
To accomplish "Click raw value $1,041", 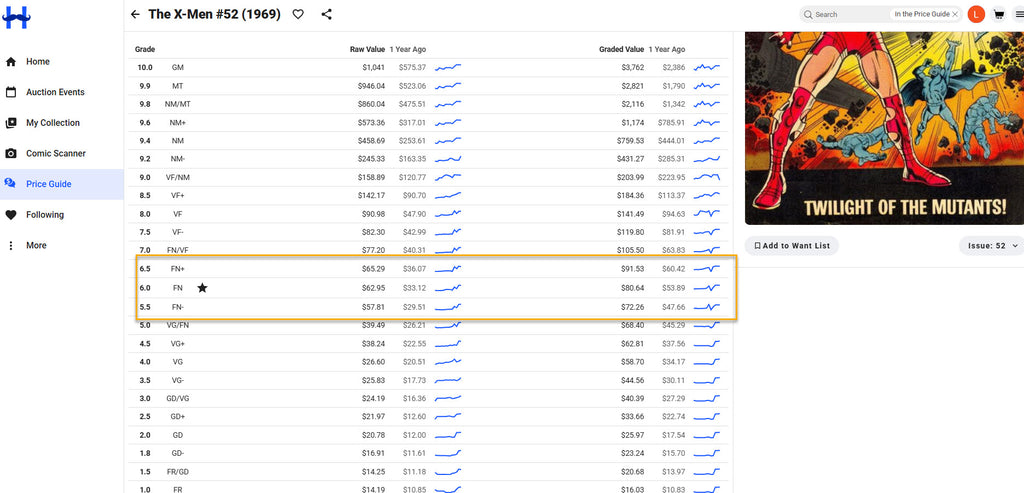I will (x=374, y=67).
